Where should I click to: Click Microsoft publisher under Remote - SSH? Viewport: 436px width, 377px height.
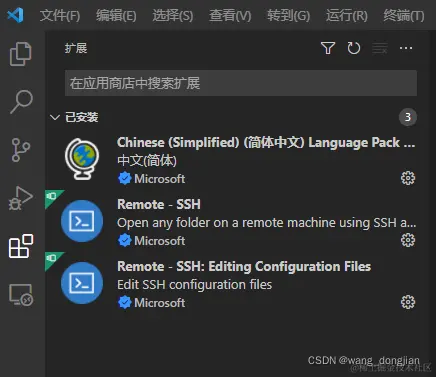(160, 241)
